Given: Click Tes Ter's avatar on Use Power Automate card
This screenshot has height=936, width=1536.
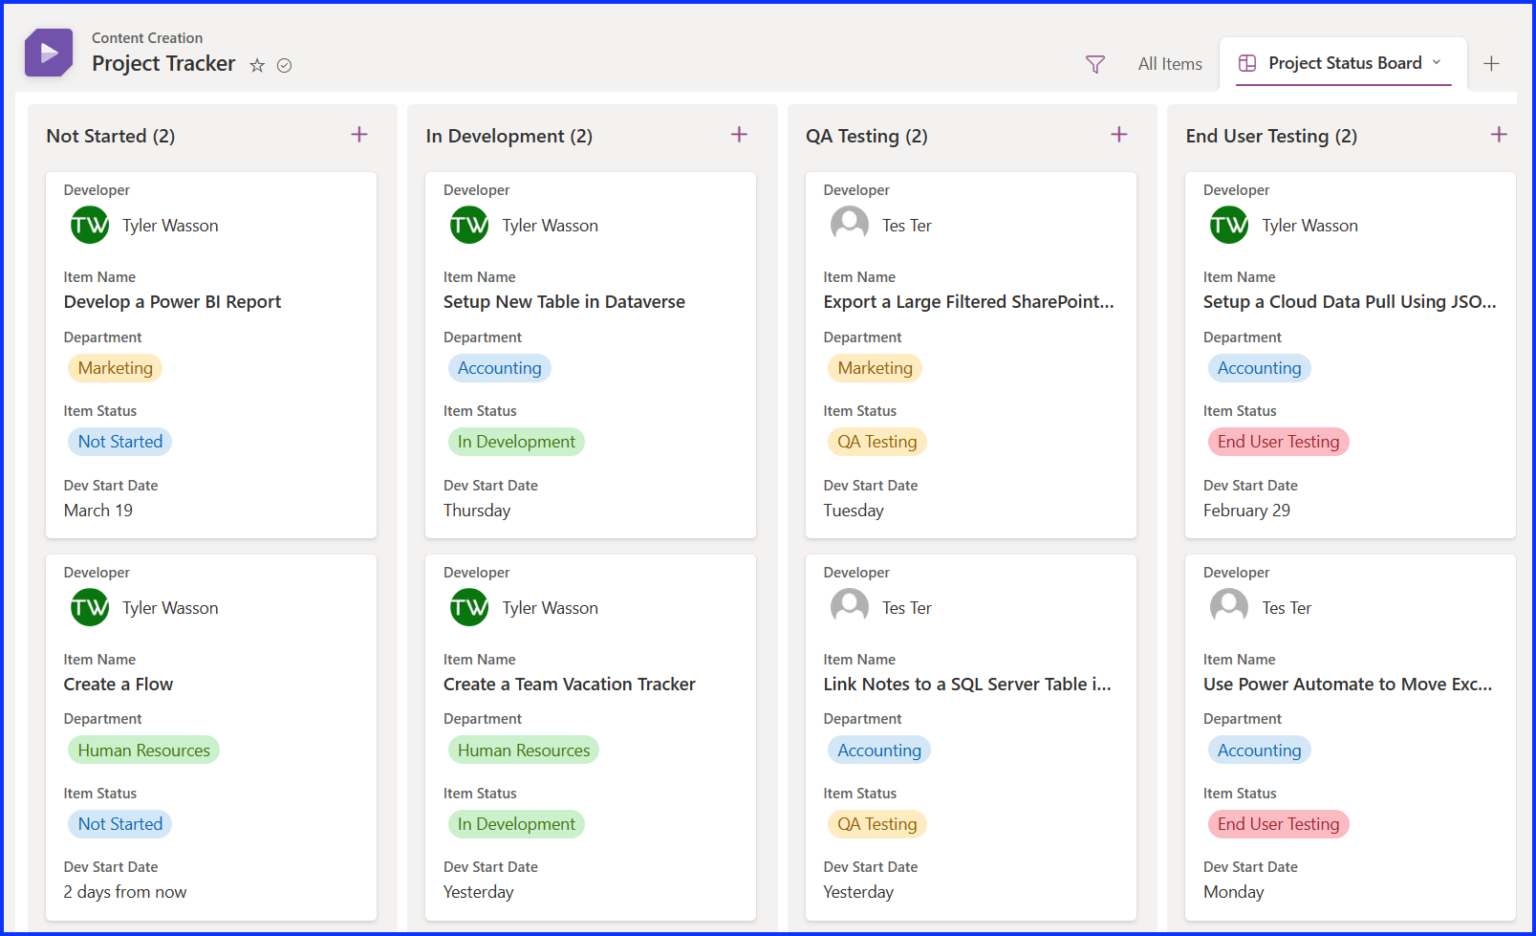Looking at the screenshot, I should click(1229, 607).
